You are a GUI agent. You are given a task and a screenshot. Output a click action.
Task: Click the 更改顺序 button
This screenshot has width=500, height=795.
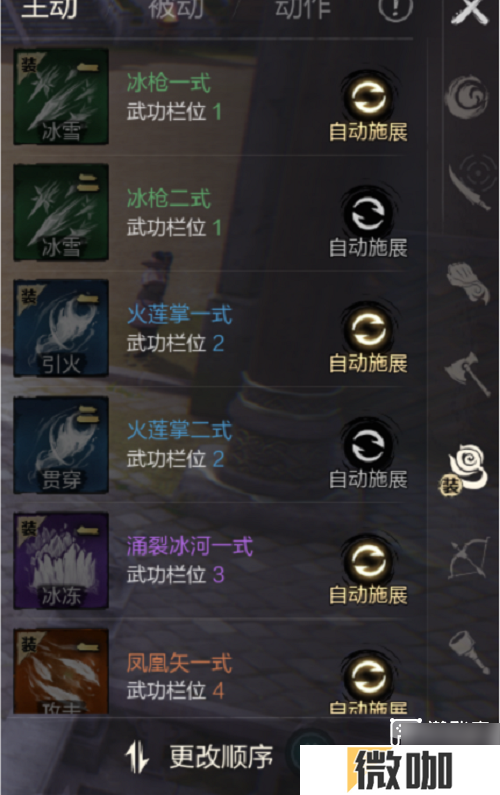tap(199, 756)
